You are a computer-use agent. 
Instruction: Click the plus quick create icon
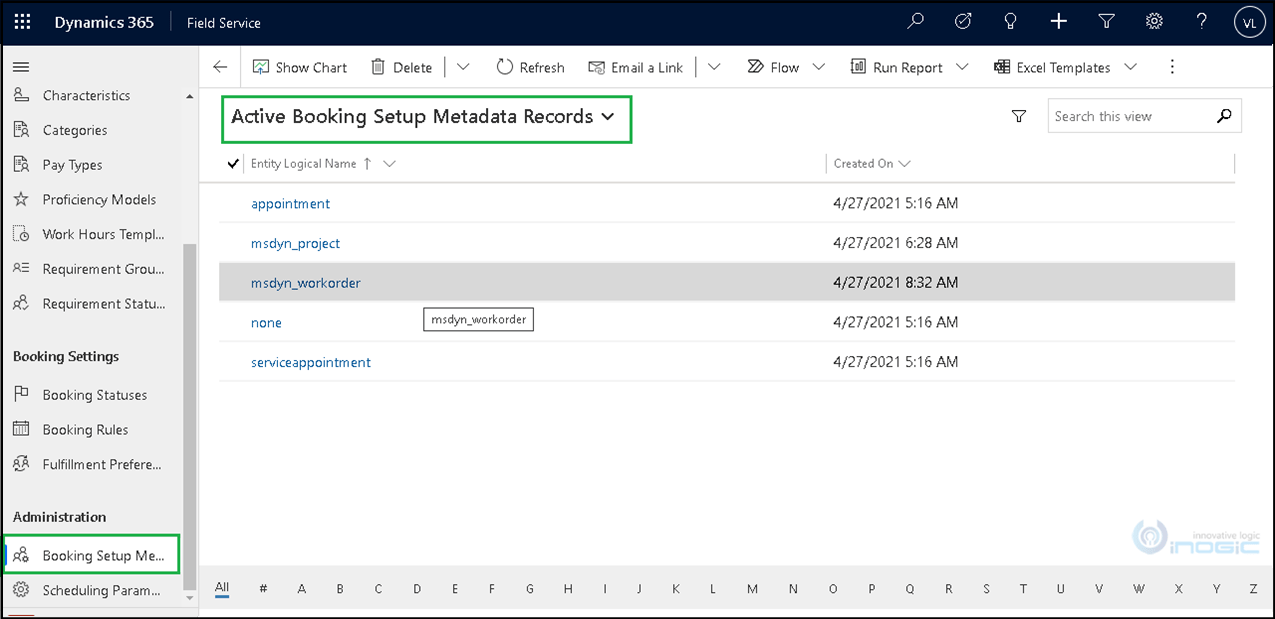1059,21
